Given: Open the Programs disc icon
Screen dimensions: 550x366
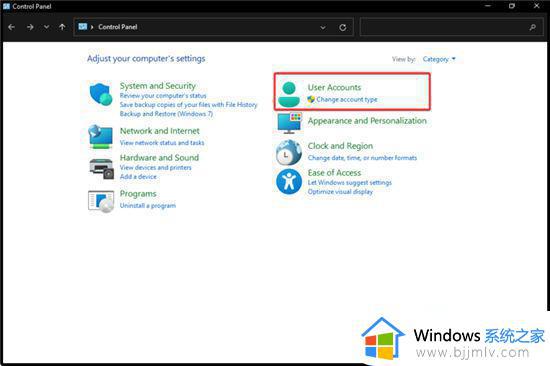Looking at the screenshot, I should (x=101, y=201).
